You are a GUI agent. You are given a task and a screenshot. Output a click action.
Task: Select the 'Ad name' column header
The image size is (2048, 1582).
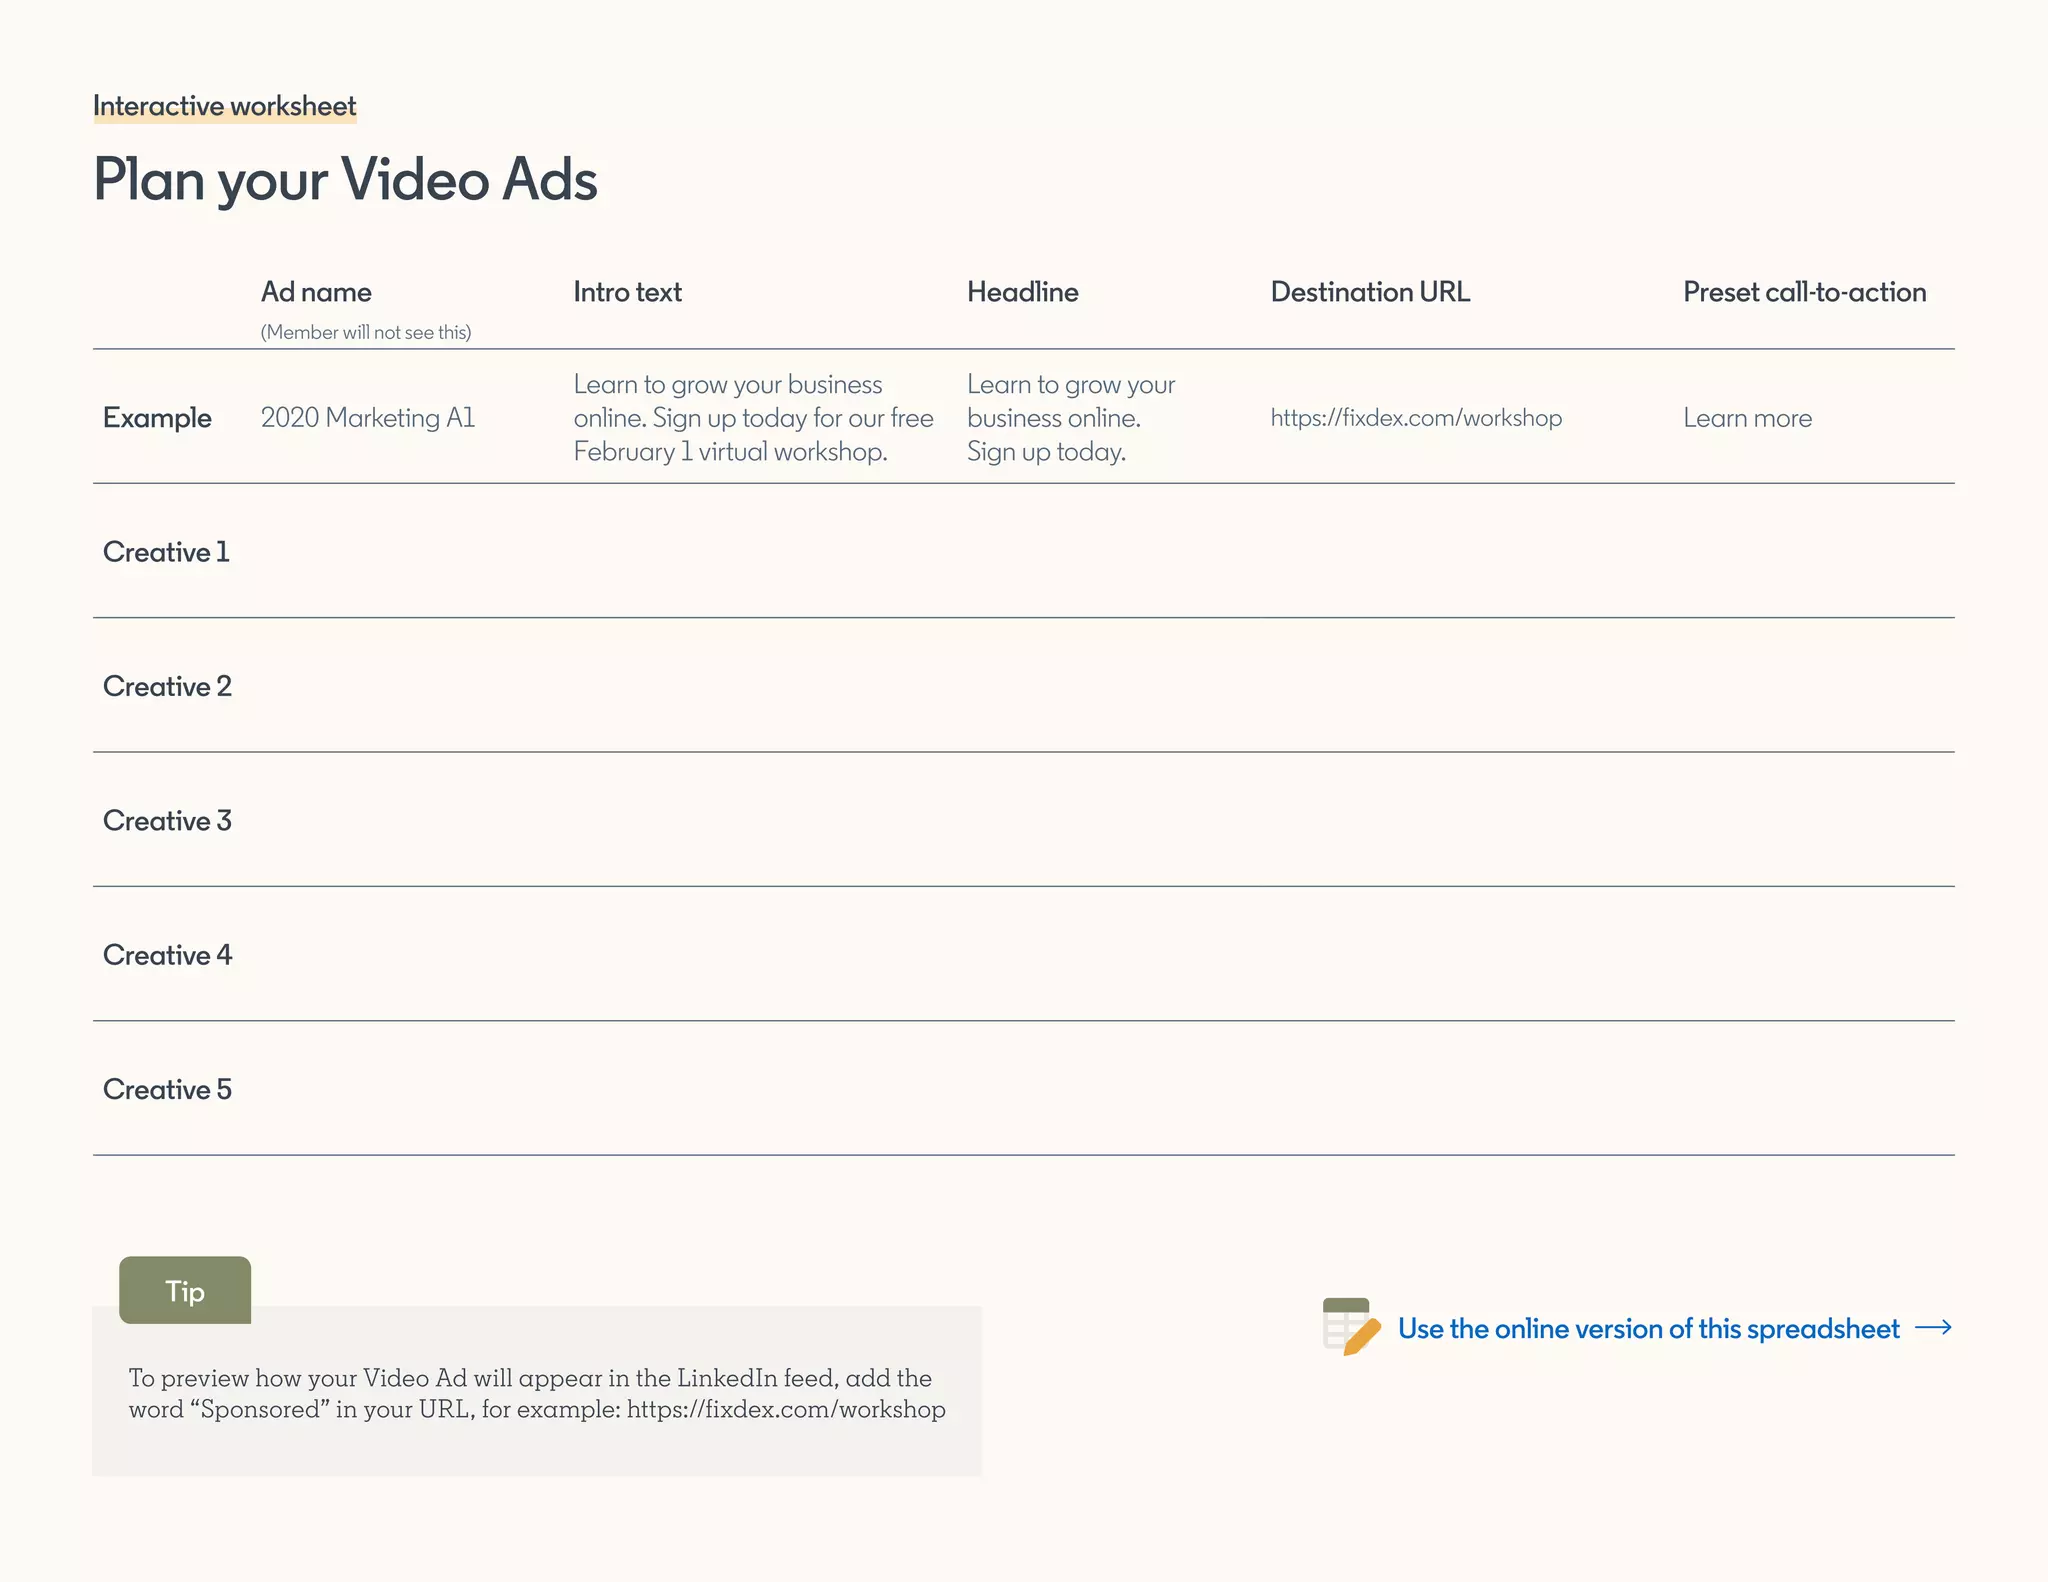(x=316, y=292)
